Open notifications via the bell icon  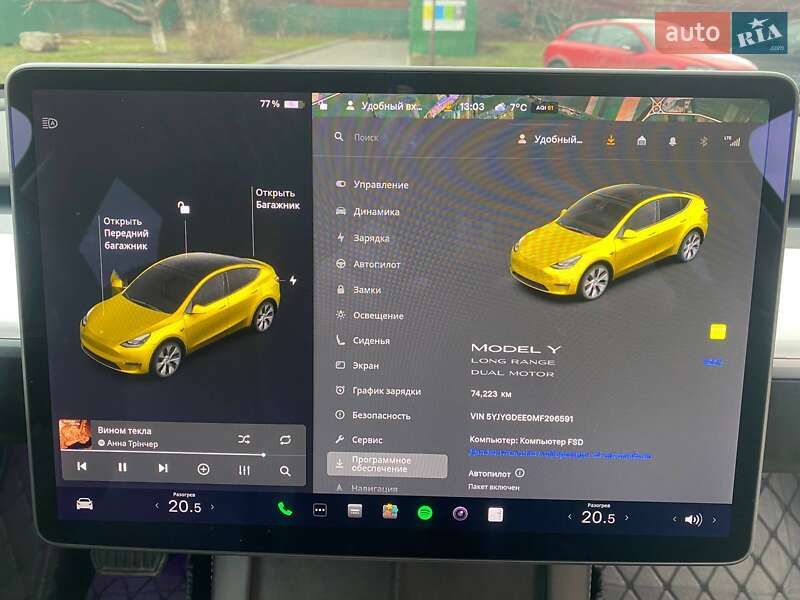point(673,142)
